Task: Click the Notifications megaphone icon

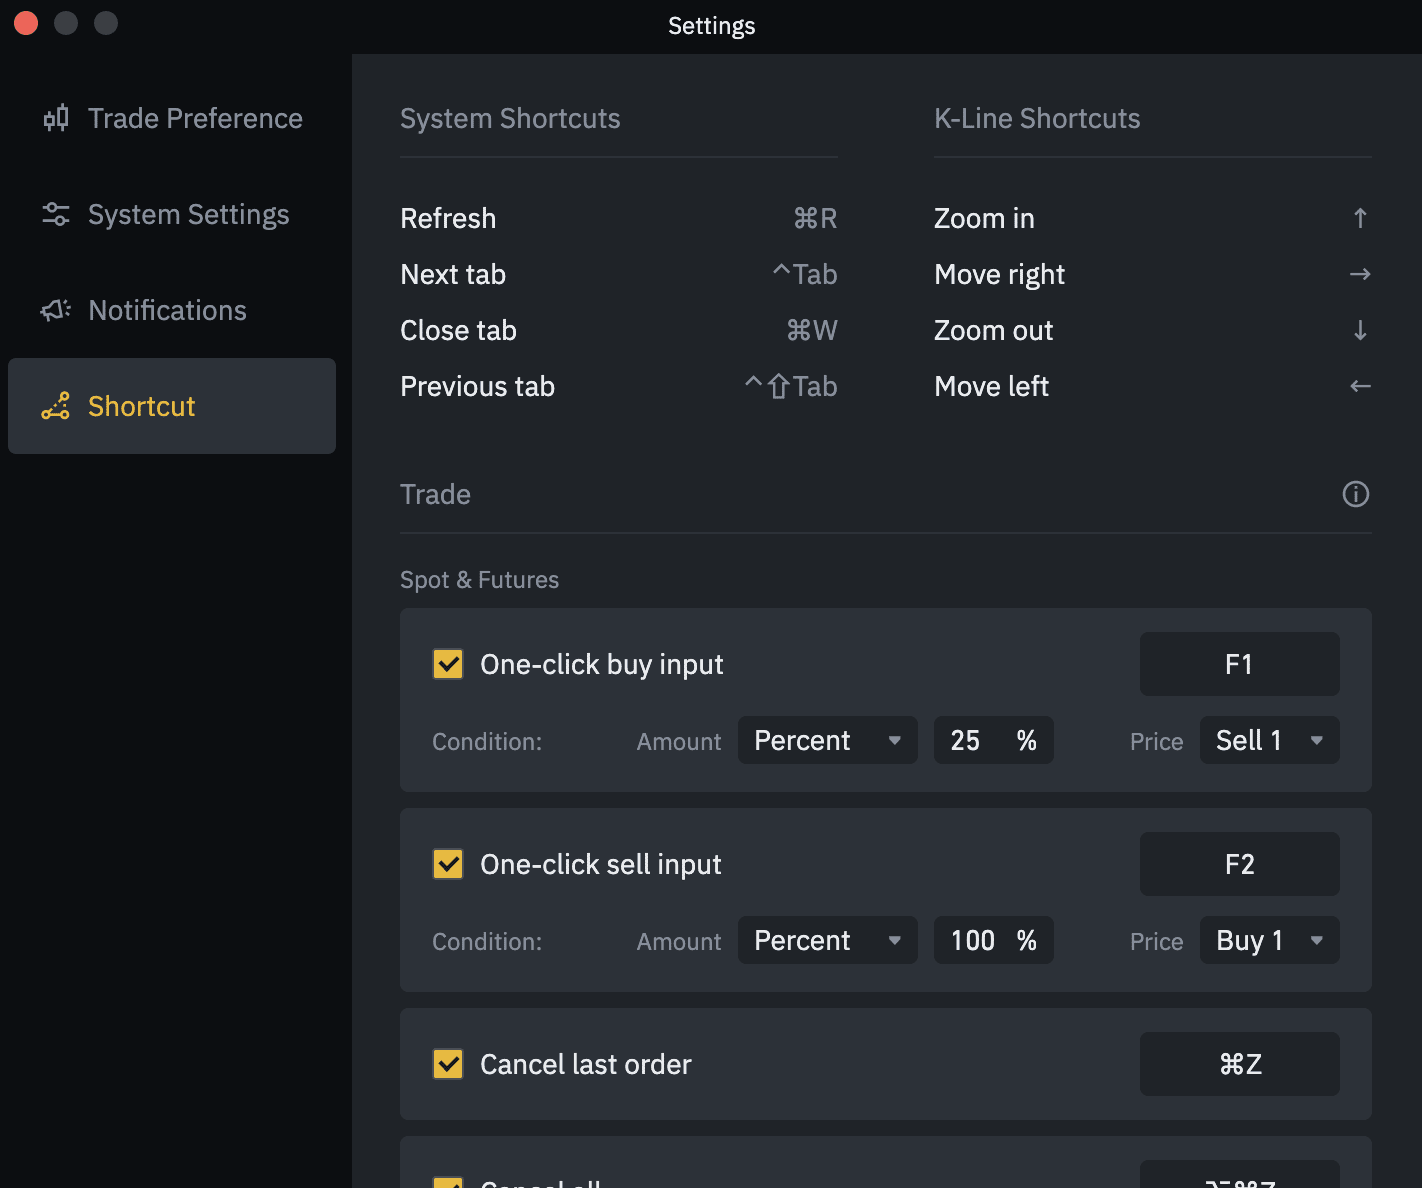Action: 56,310
